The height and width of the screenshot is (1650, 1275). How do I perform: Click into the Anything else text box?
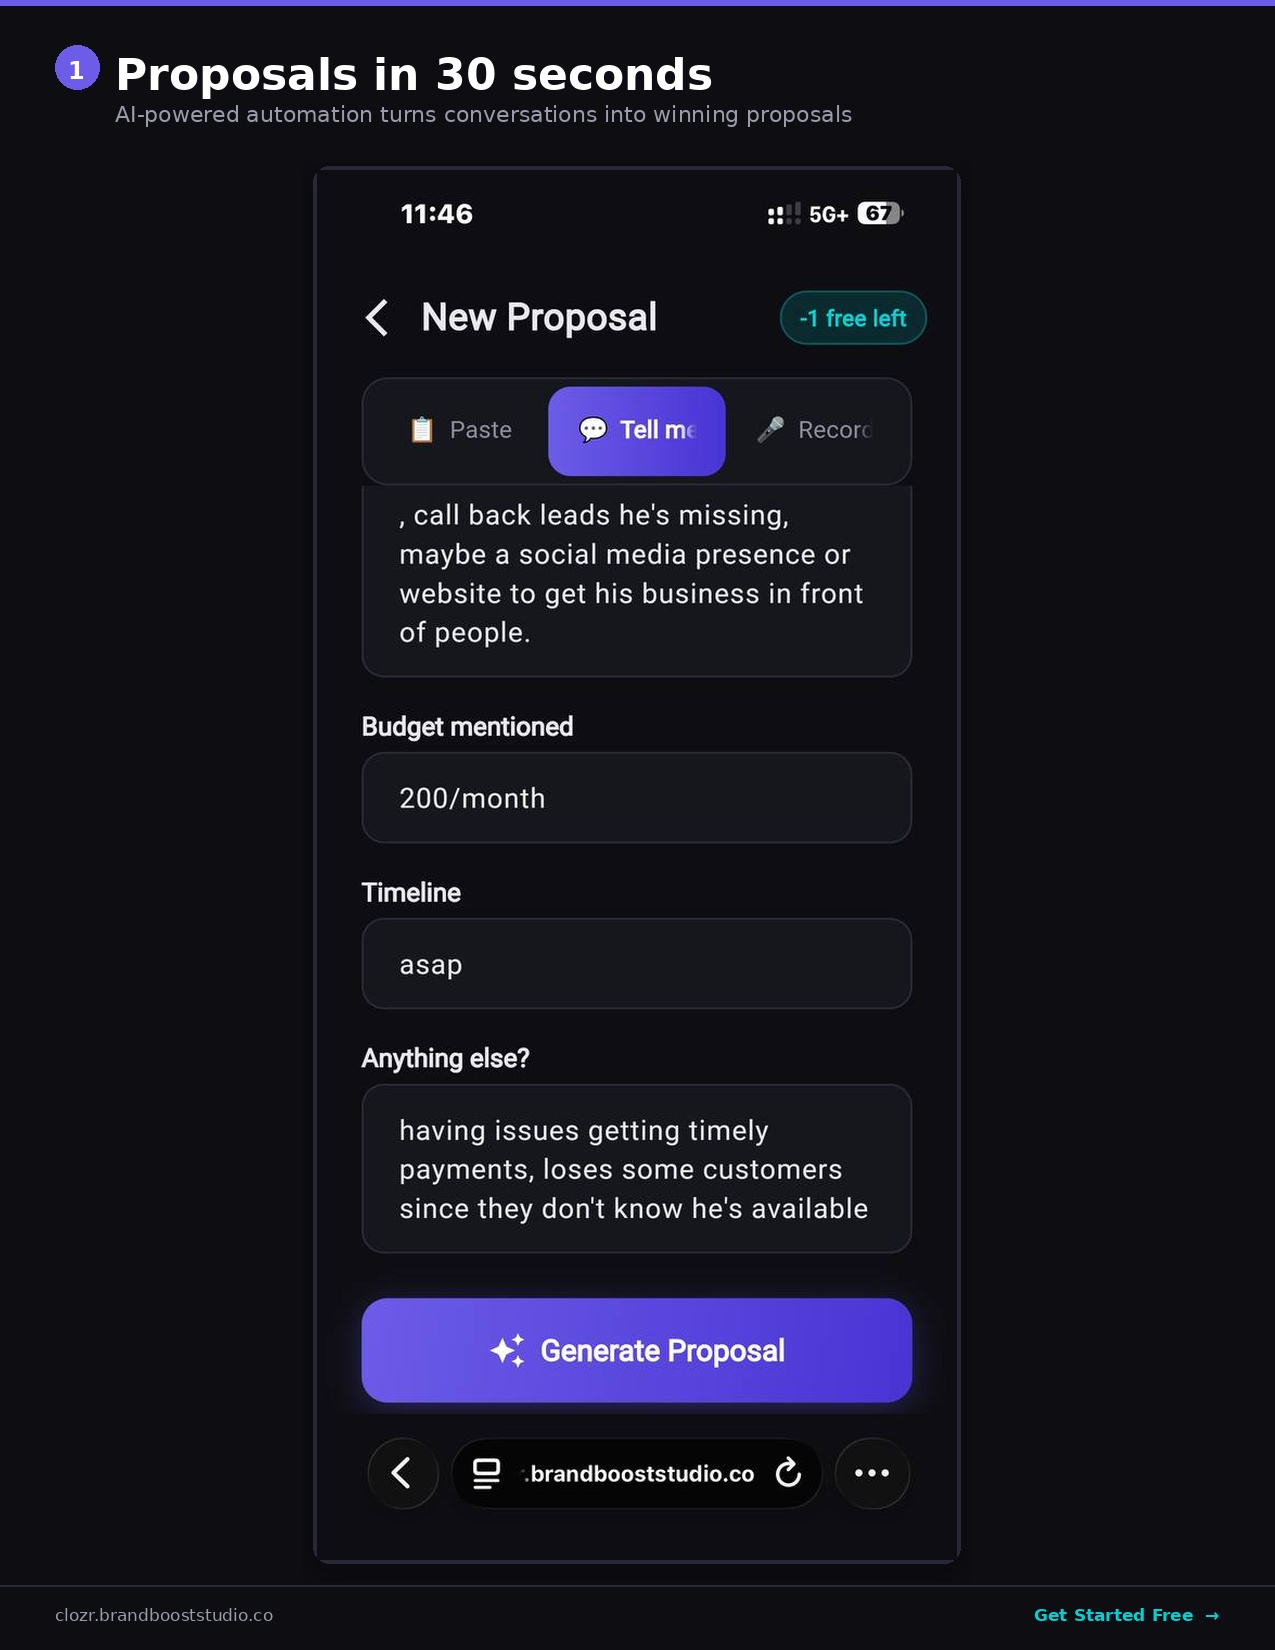coord(637,1169)
